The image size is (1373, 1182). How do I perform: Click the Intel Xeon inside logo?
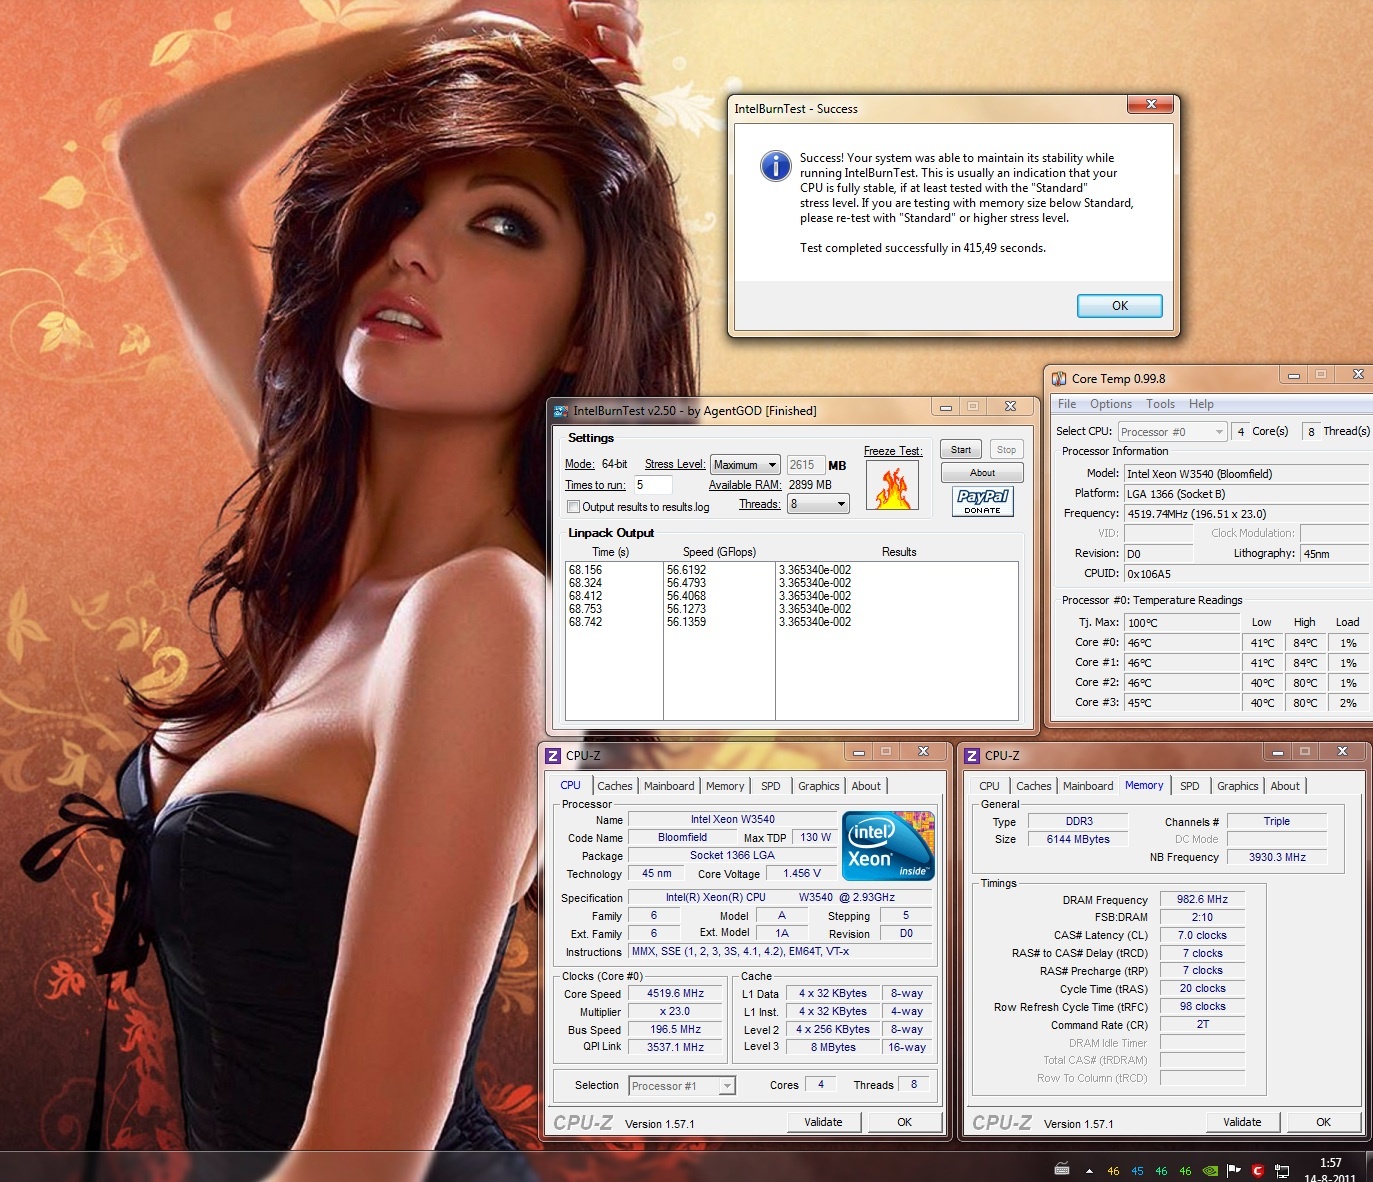(x=888, y=846)
